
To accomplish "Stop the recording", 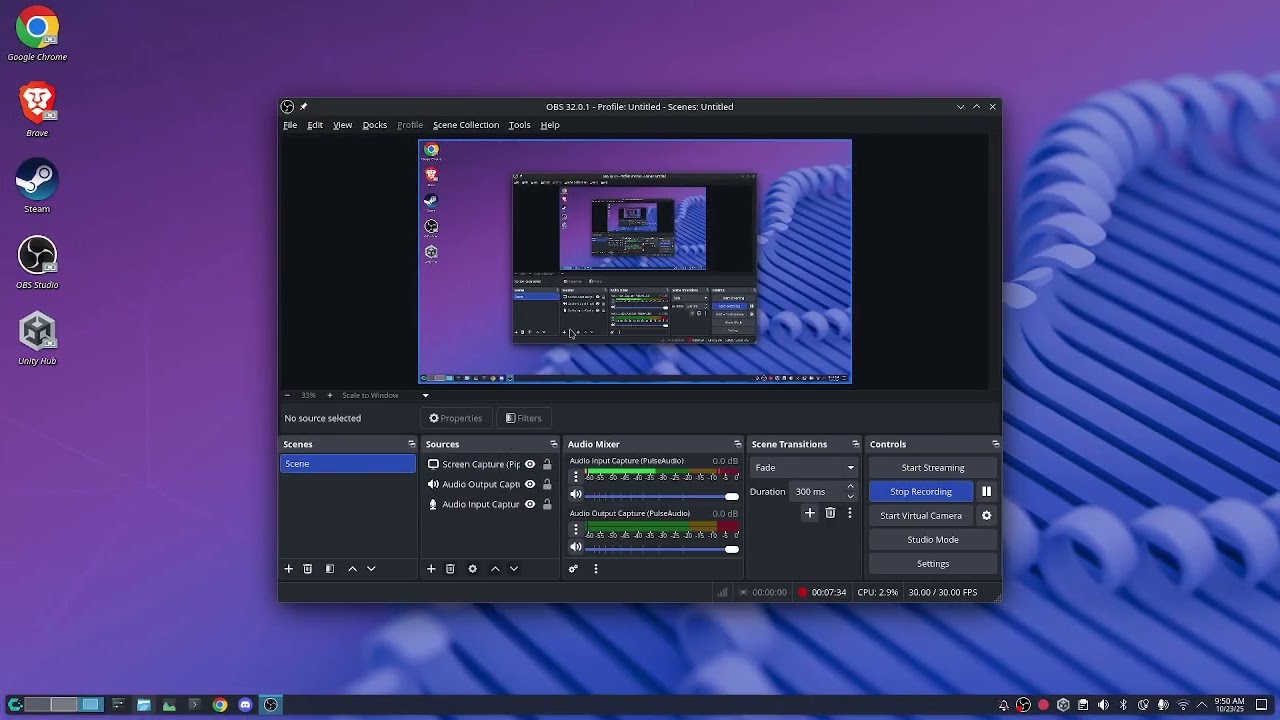I will click(x=921, y=492).
